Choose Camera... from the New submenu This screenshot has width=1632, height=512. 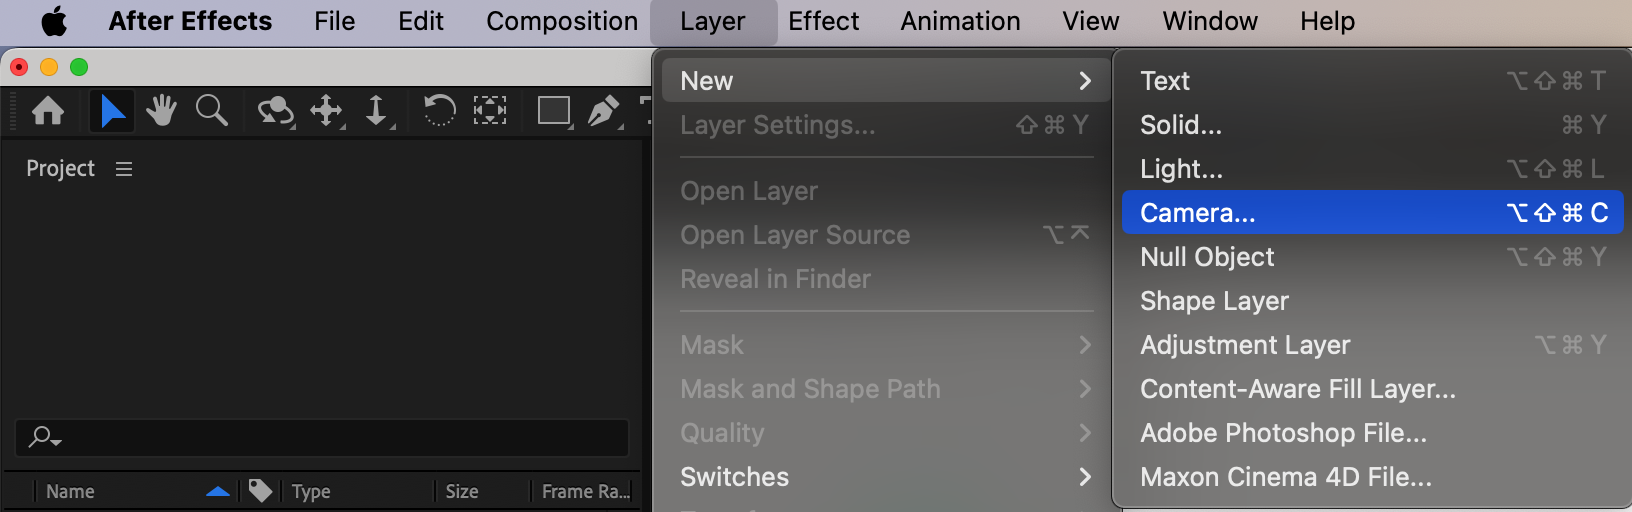point(1372,213)
